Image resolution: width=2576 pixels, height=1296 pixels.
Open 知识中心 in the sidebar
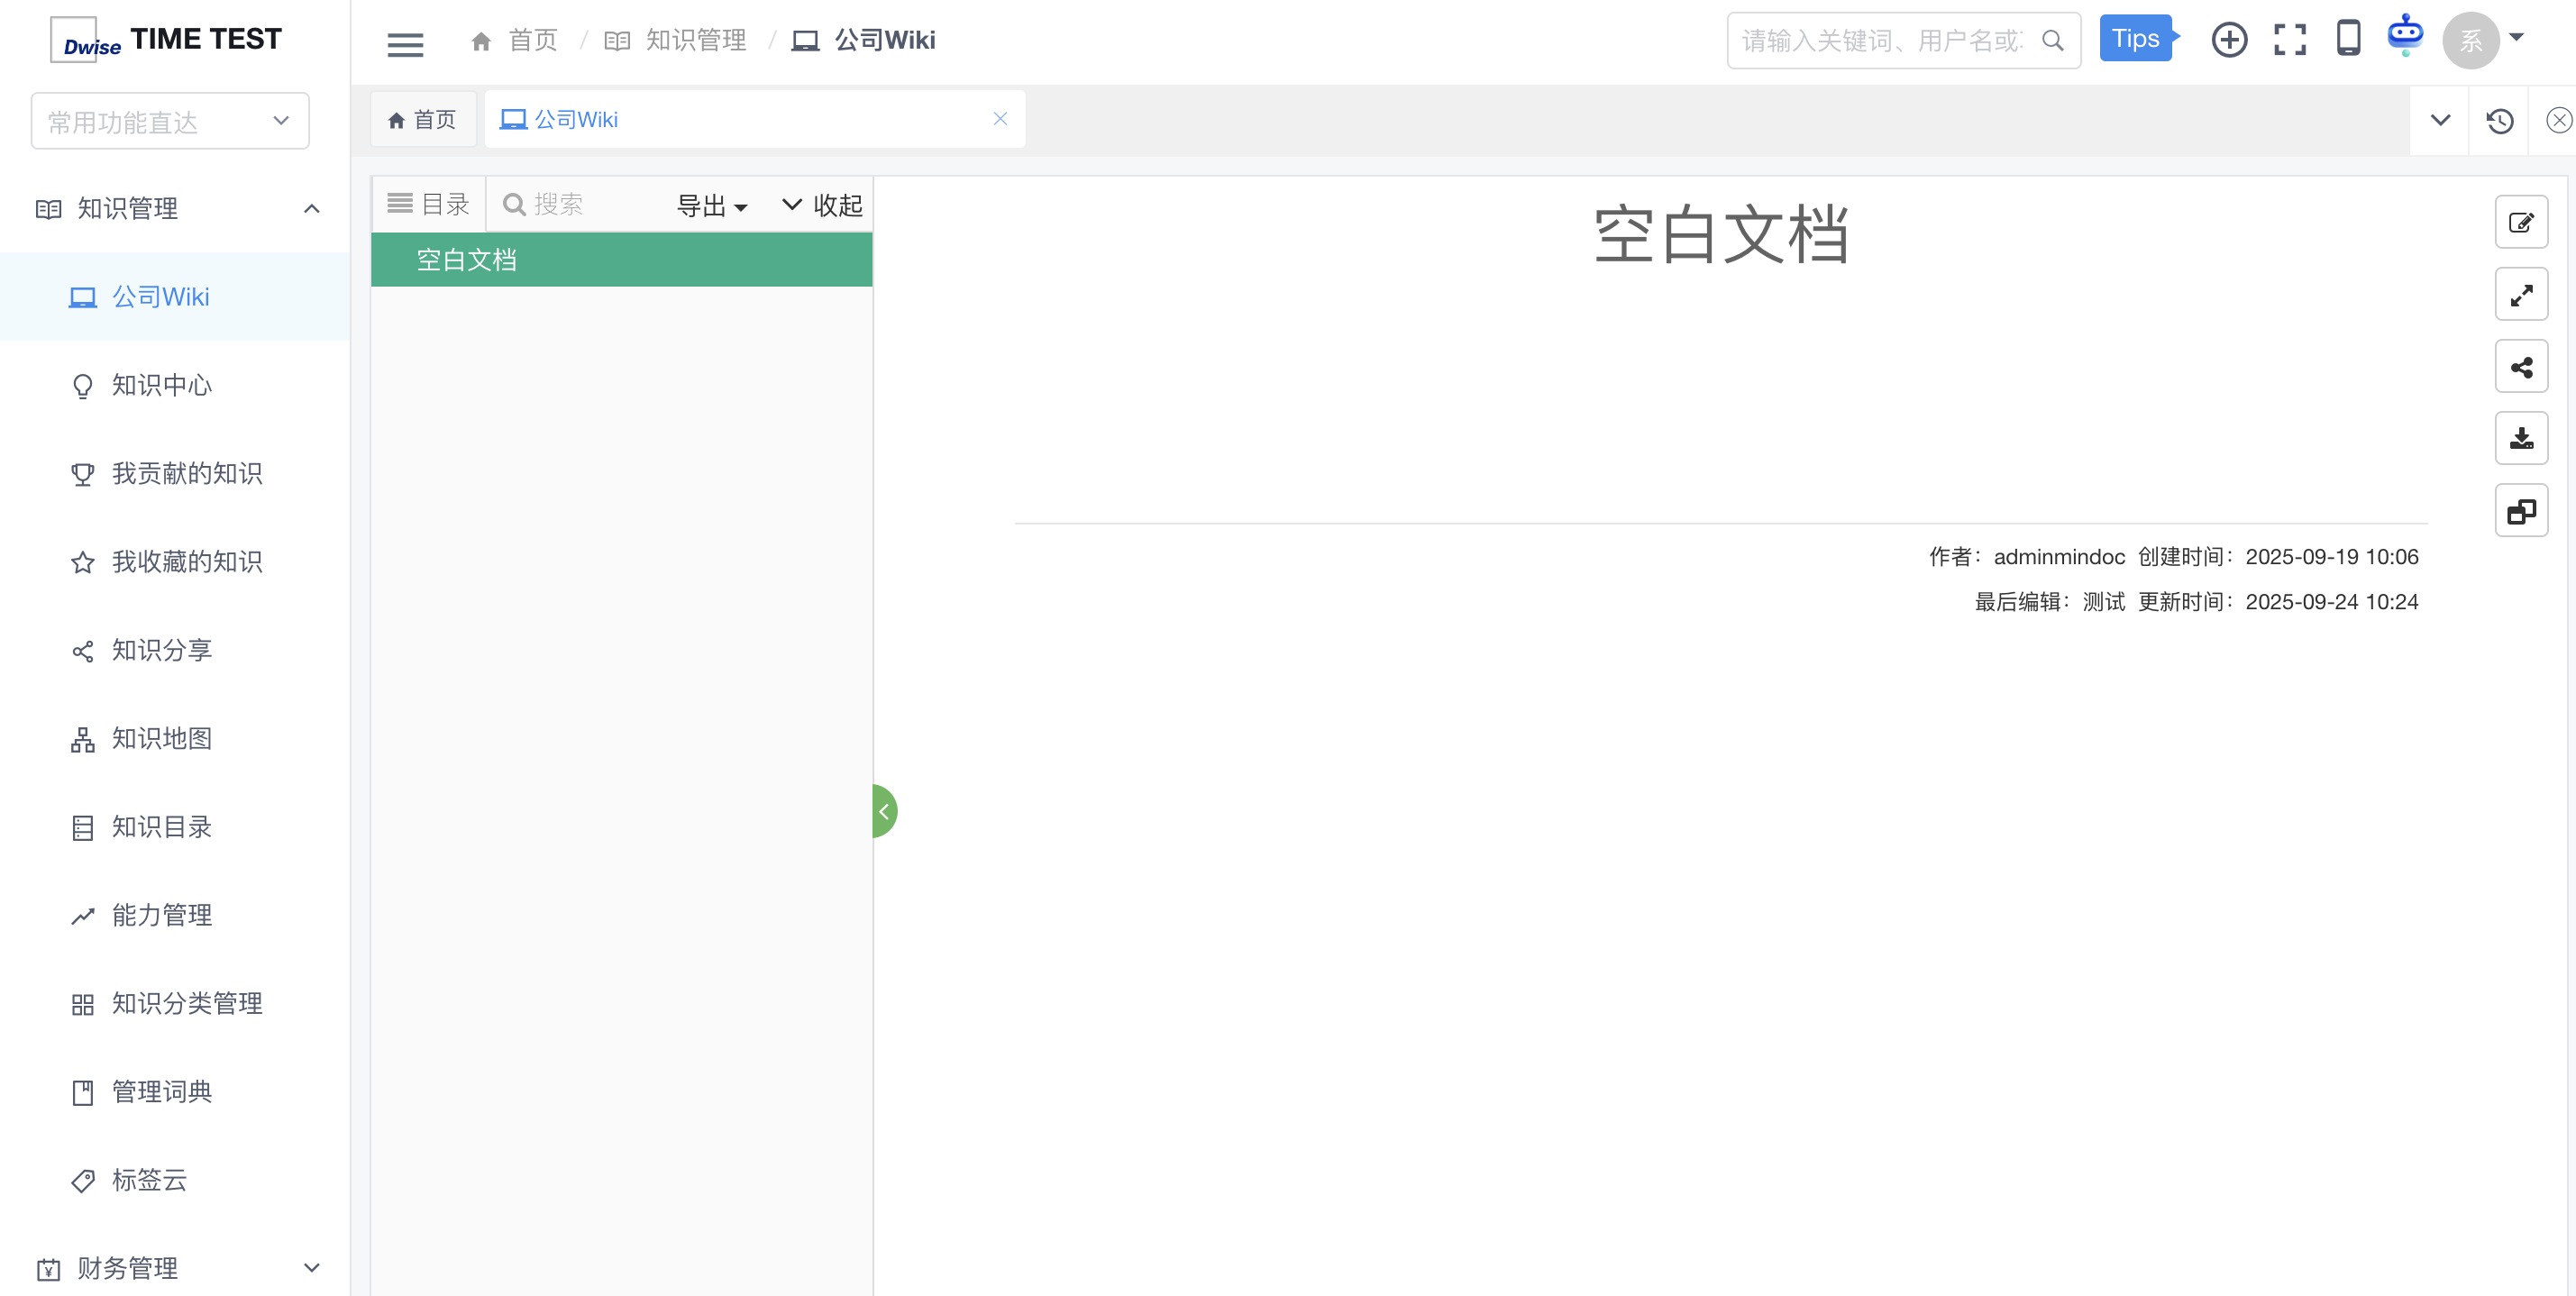(162, 385)
